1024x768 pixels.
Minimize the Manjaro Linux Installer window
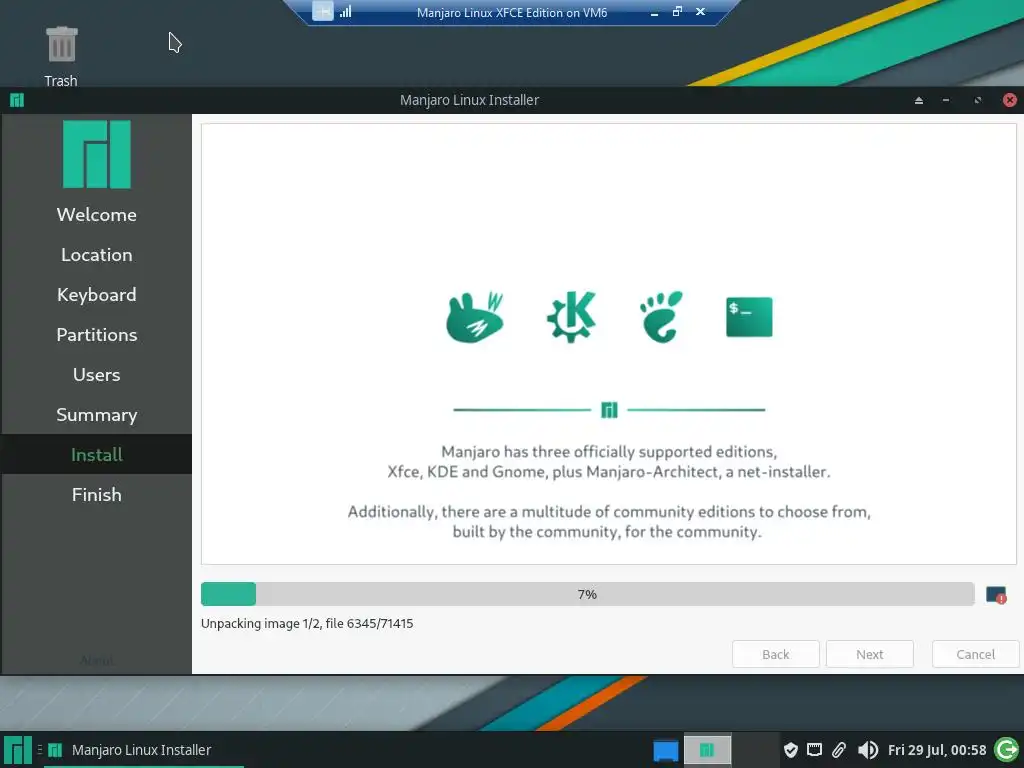pyautogui.click(x=946, y=100)
